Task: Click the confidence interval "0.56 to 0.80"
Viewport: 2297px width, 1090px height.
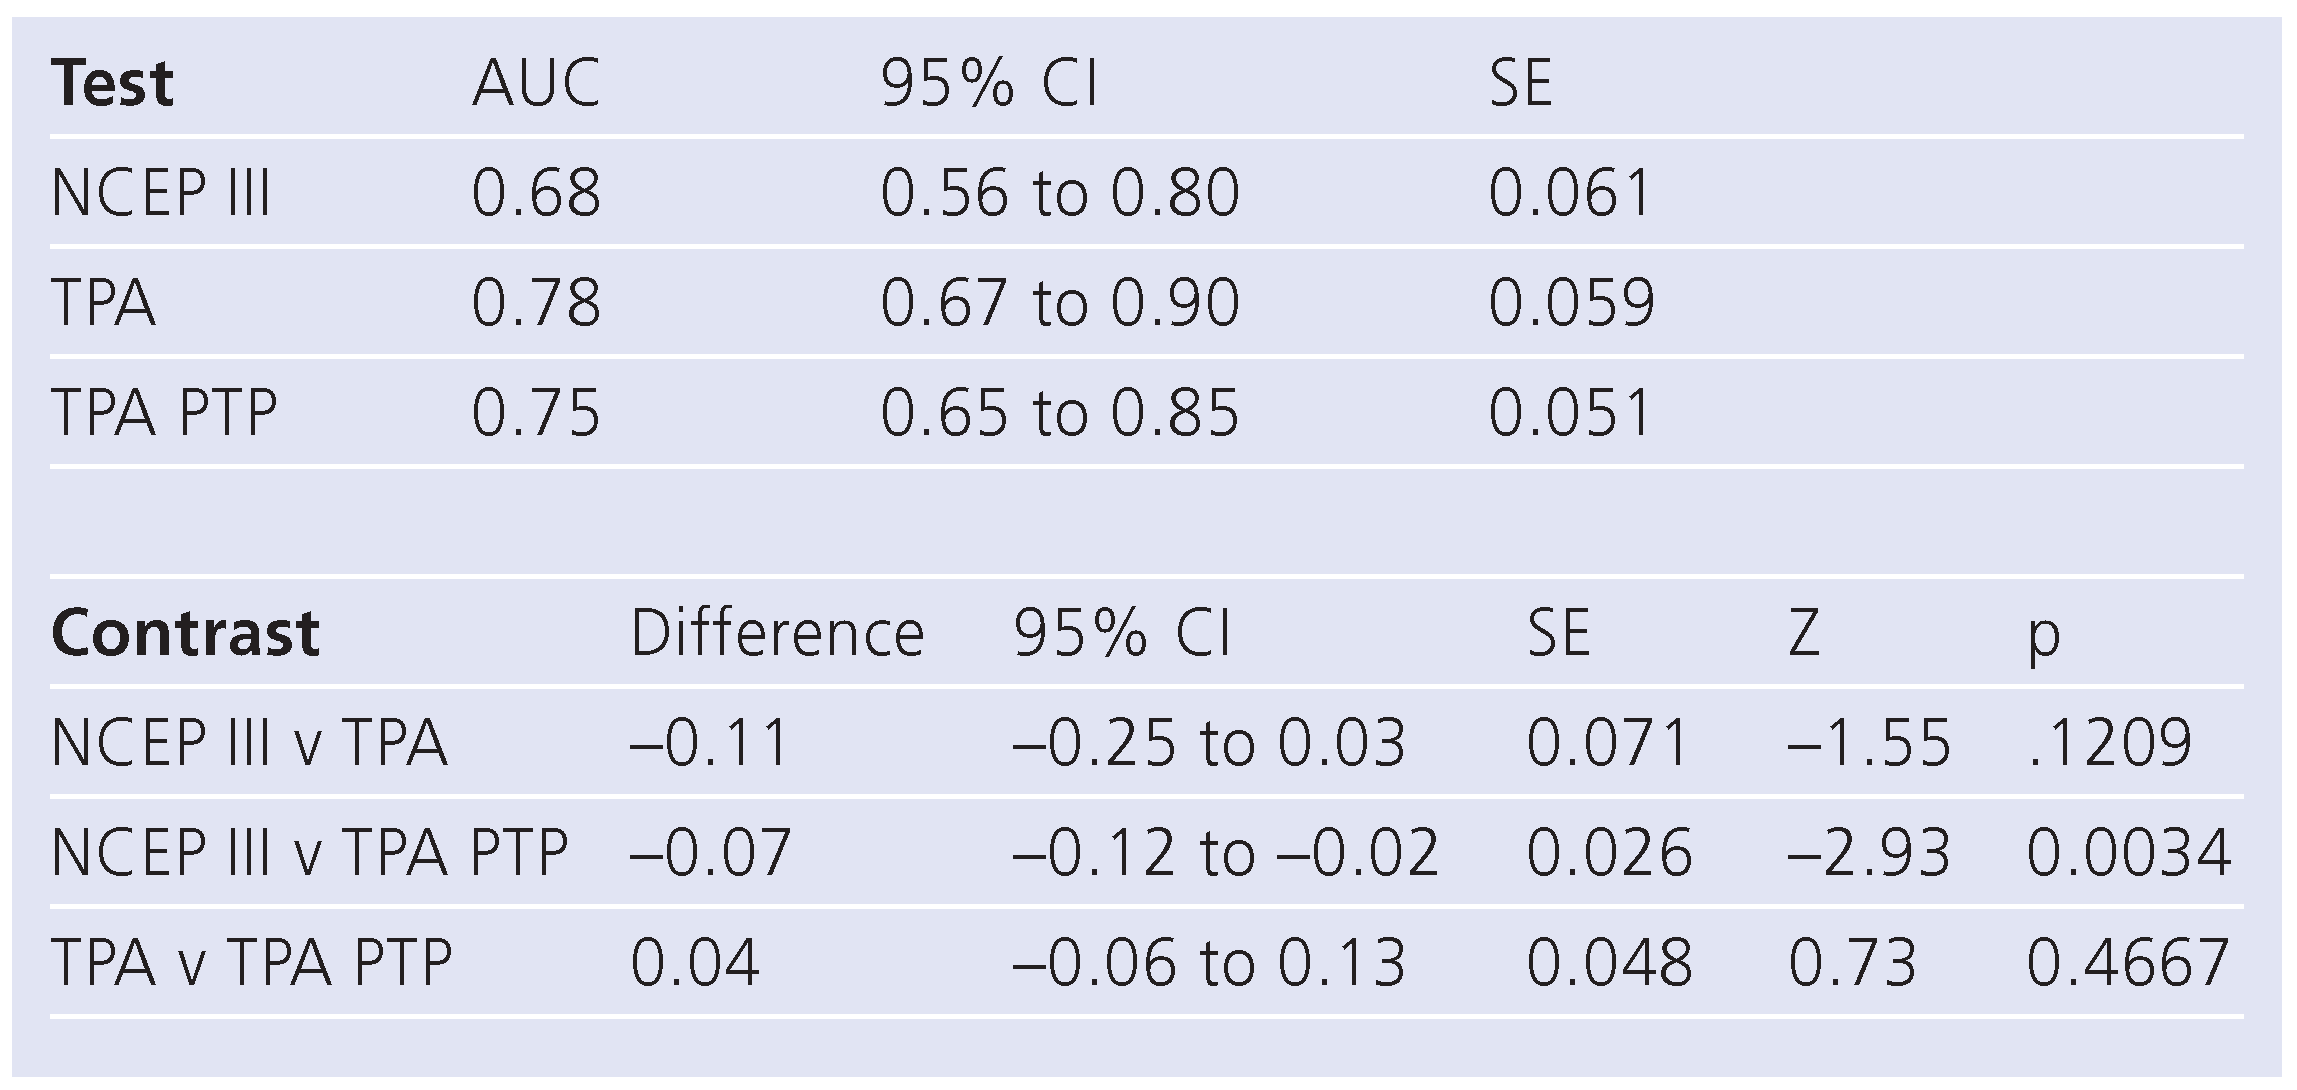Action: pyautogui.click(x=1059, y=193)
